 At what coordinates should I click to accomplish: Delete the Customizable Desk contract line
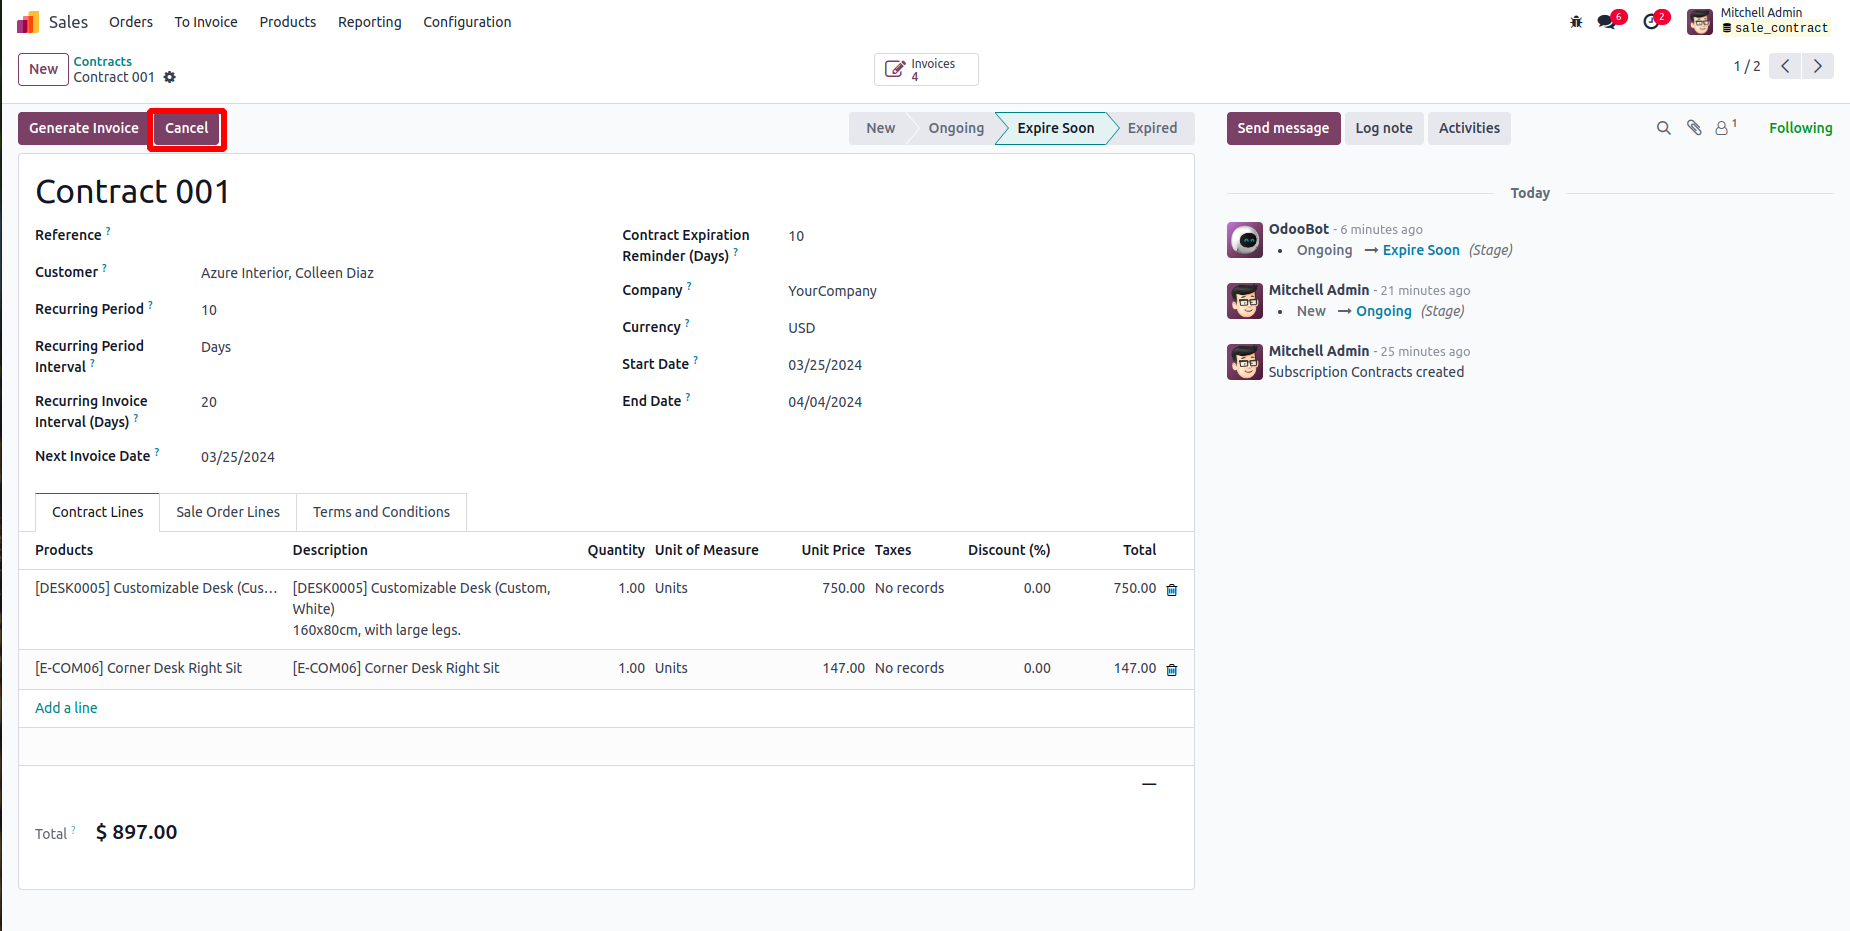(1172, 590)
